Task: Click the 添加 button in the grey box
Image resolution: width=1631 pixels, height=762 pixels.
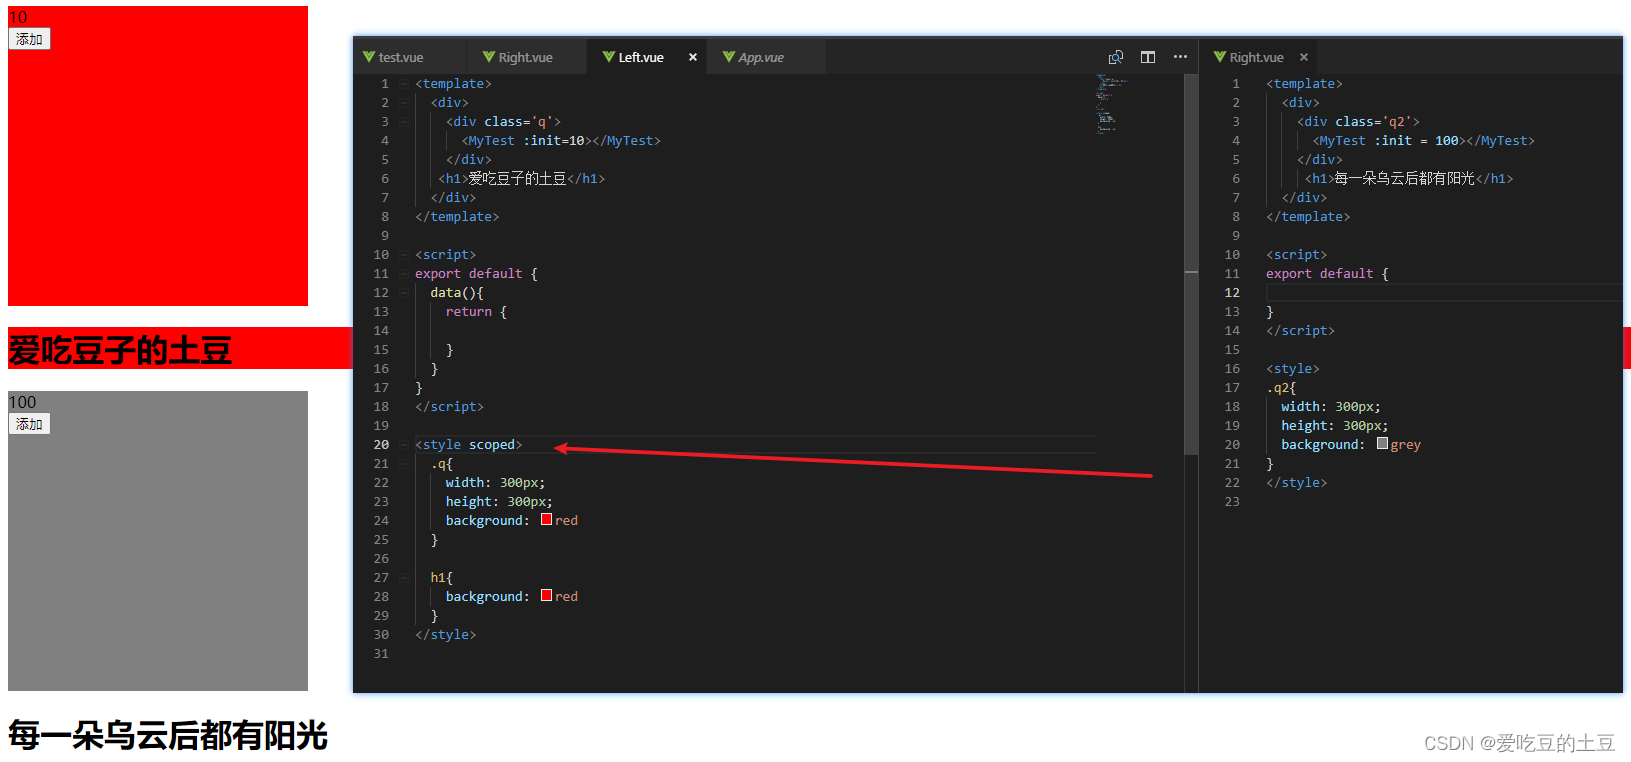Action: click(29, 424)
